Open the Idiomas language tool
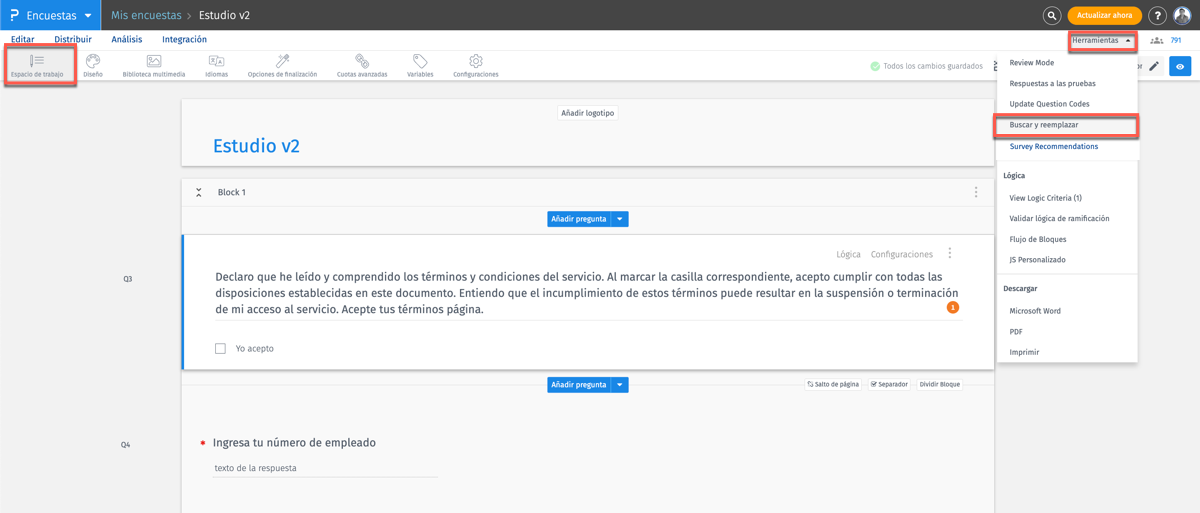Image resolution: width=1200 pixels, height=513 pixels. [216, 66]
